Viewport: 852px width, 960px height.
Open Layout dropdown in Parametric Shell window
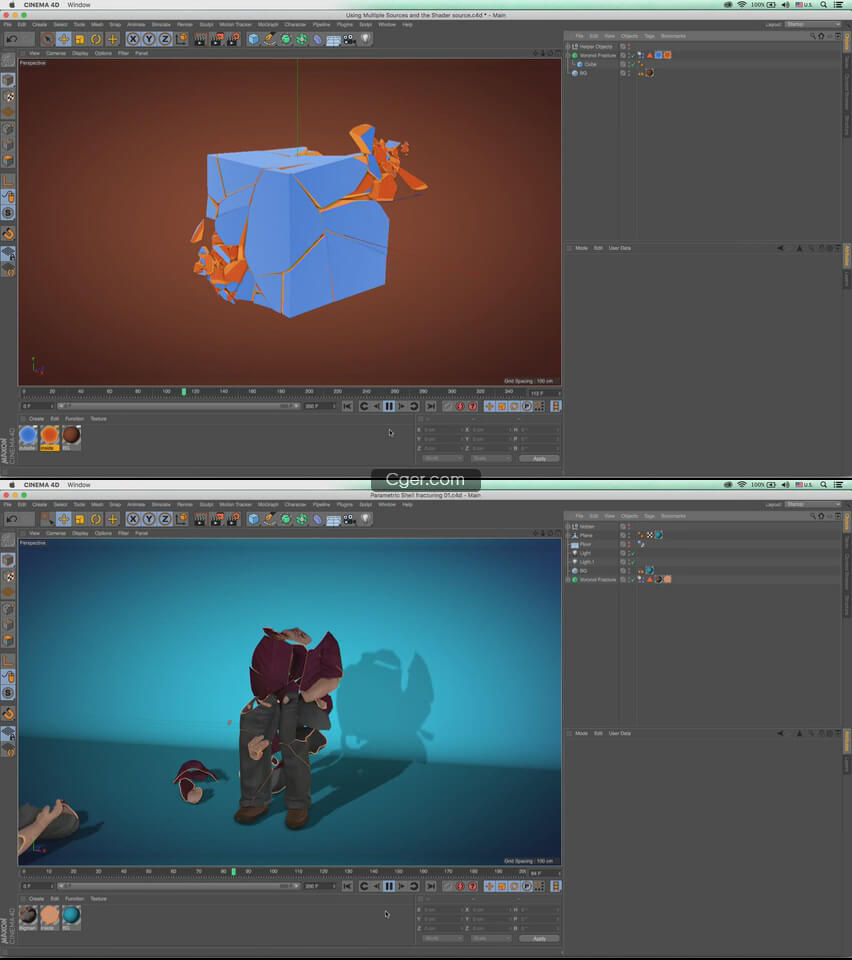813,504
